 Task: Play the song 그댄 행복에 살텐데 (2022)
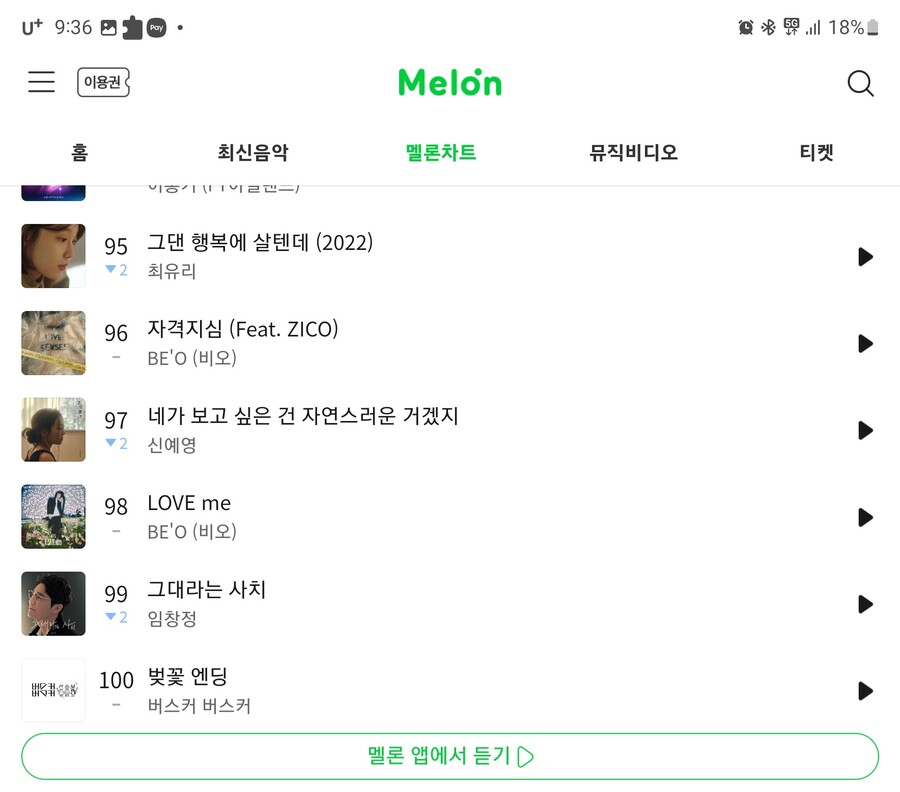pos(865,257)
